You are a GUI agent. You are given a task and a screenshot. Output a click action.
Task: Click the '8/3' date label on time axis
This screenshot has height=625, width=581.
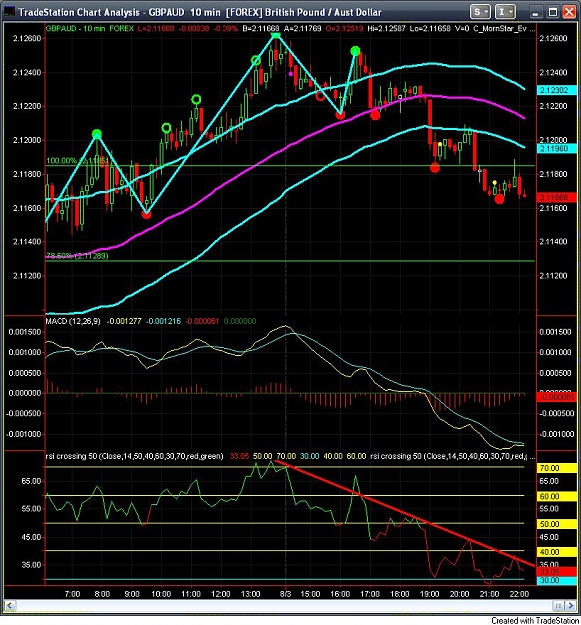pos(285,594)
